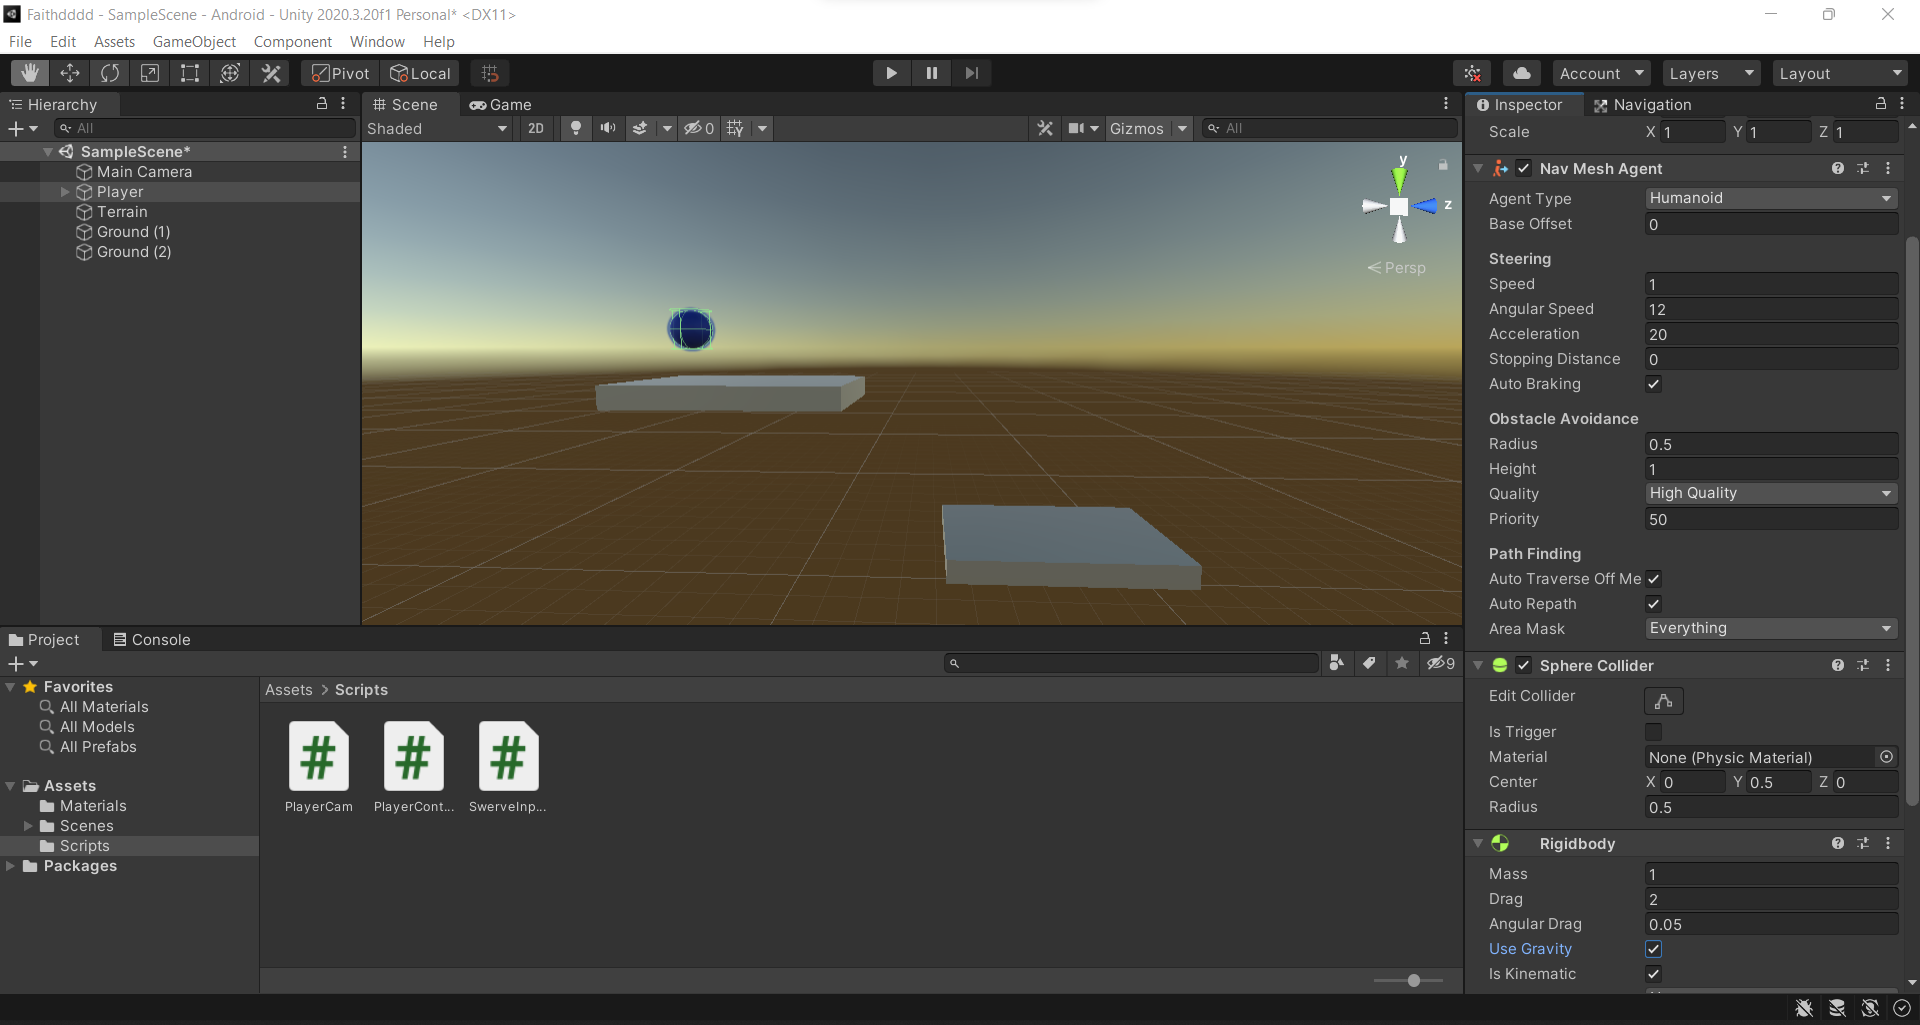Select the Hand tool in toolbar

tap(30, 73)
